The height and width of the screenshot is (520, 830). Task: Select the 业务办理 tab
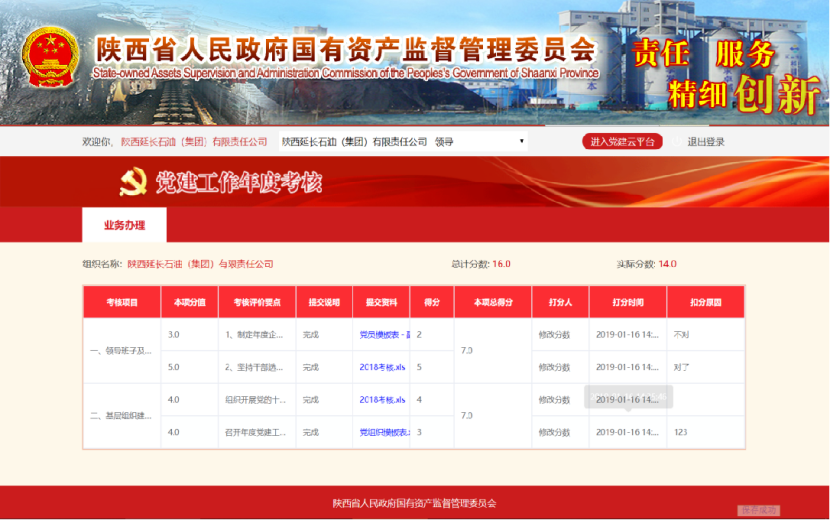pos(124,225)
